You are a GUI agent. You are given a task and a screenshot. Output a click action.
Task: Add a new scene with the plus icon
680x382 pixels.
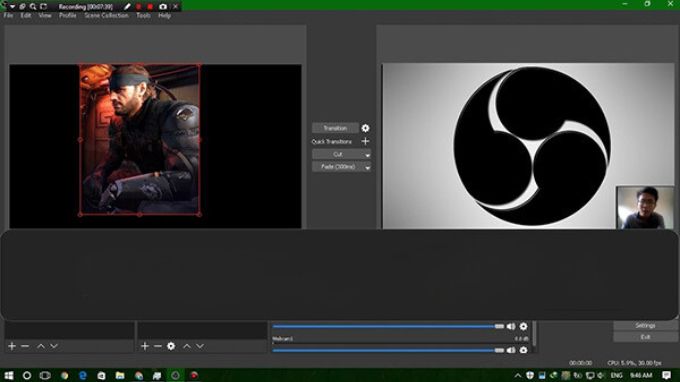point(12,346)
